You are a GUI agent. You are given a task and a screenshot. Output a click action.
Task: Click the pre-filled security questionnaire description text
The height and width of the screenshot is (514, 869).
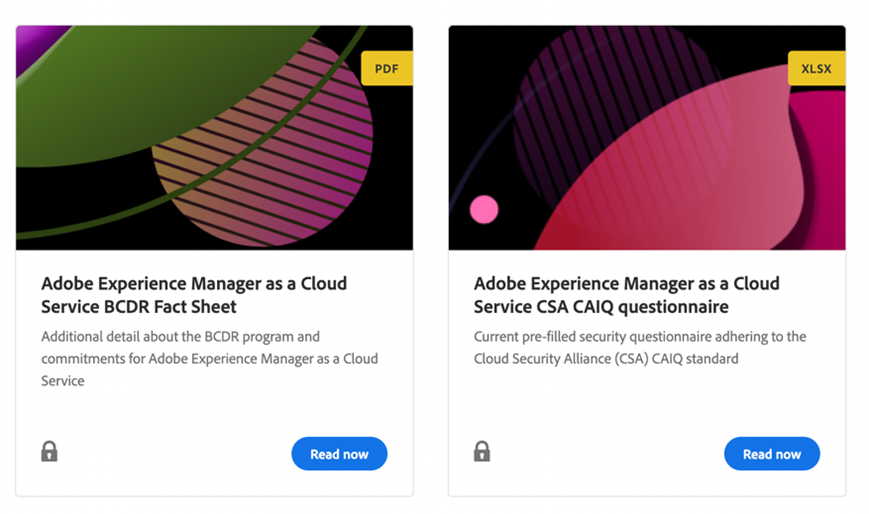point(640,347)
